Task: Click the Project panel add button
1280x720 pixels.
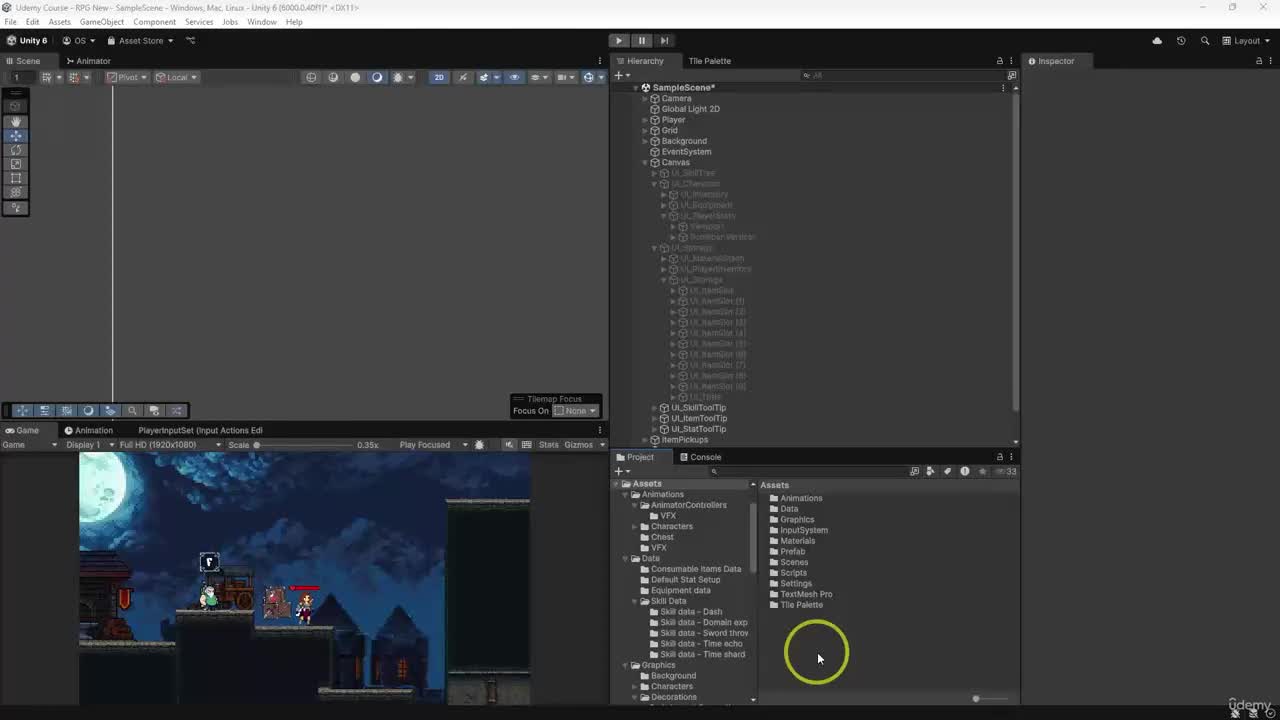Action: (x=621, y=471)
